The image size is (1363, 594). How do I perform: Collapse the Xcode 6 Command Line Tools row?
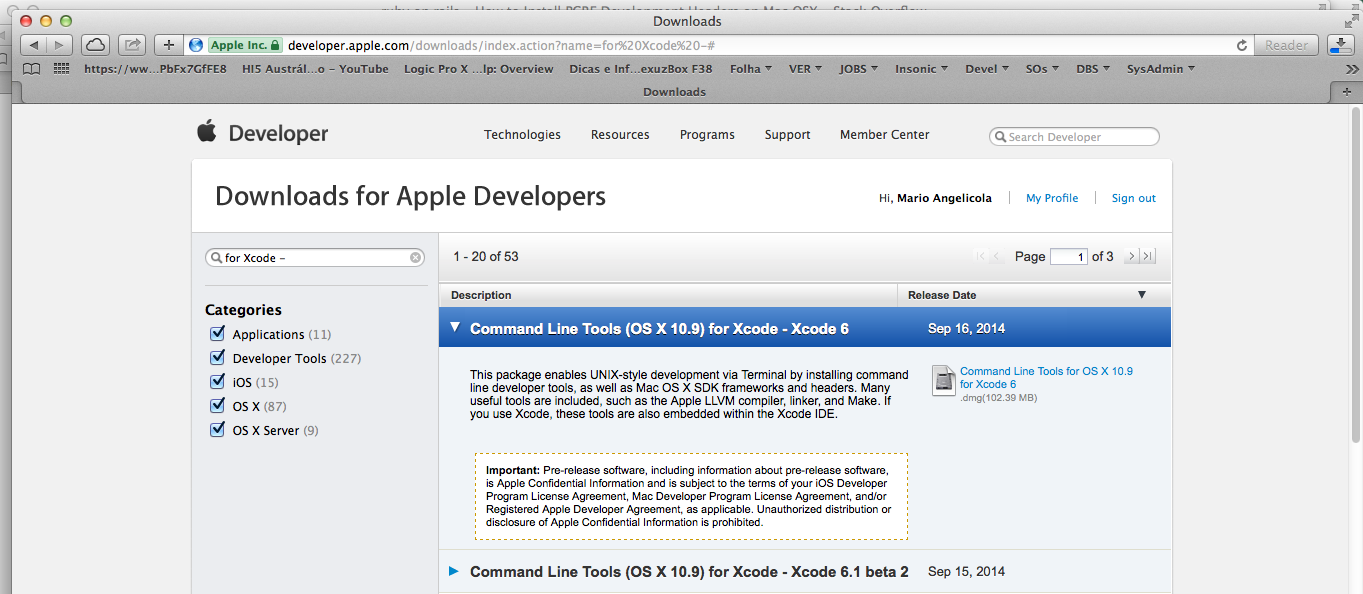[x=455, y=327]
